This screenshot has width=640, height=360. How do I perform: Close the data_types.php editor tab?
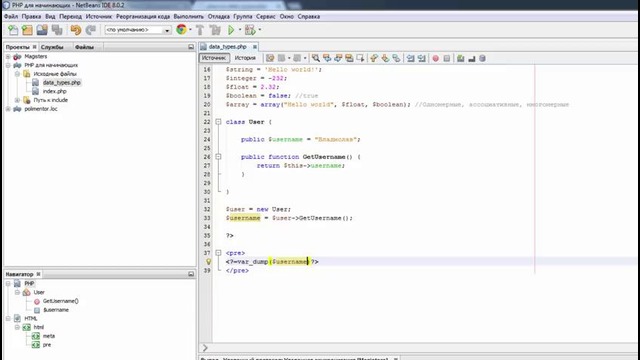(x=255, y=47)
